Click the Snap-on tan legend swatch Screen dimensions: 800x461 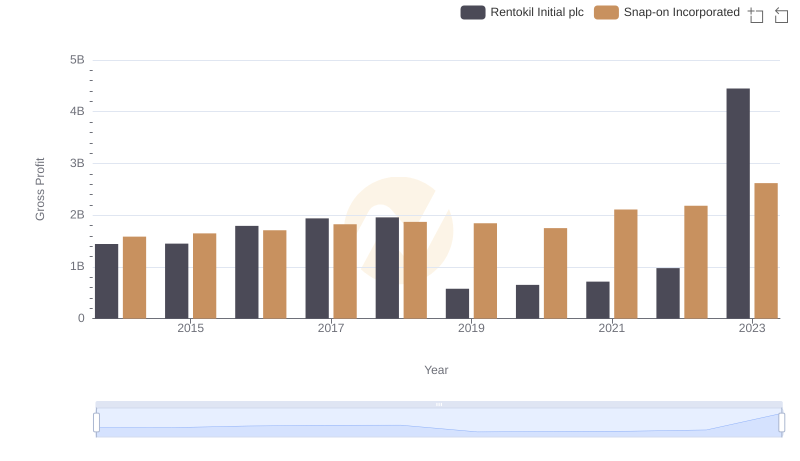606,12
